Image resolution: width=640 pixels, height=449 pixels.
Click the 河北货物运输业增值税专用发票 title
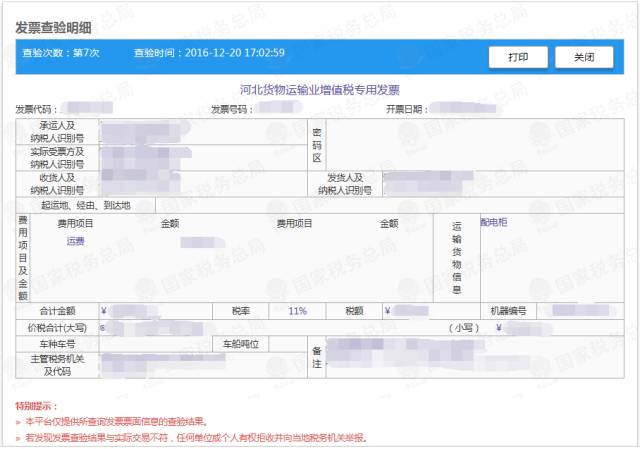320,90
